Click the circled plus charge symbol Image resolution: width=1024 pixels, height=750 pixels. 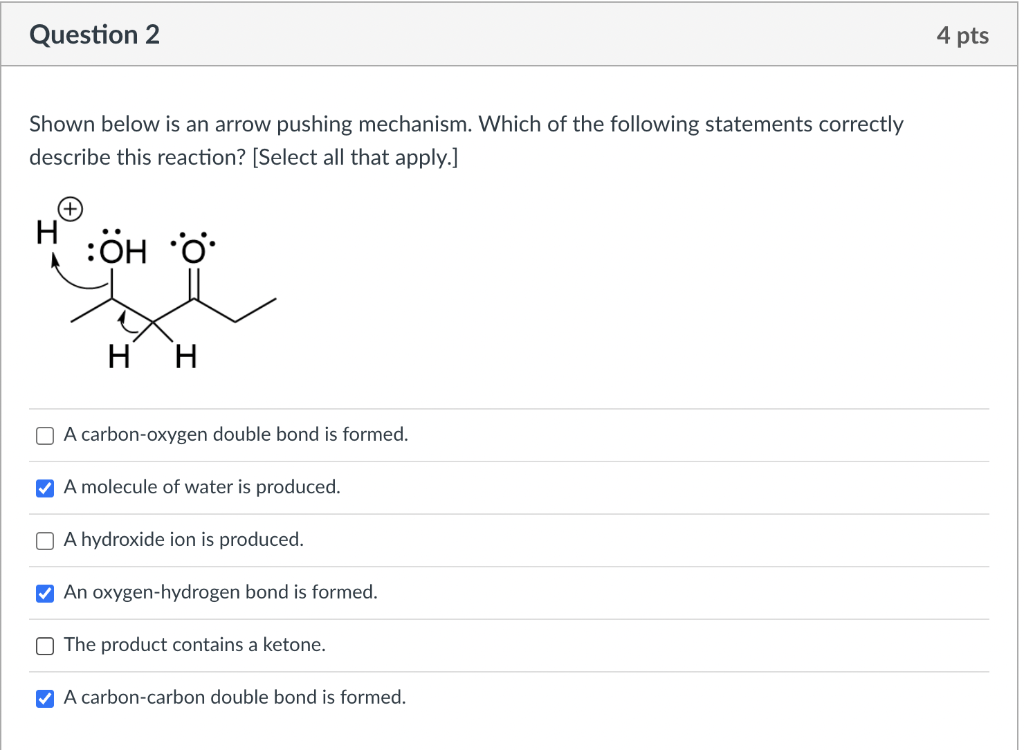point(71,209)
